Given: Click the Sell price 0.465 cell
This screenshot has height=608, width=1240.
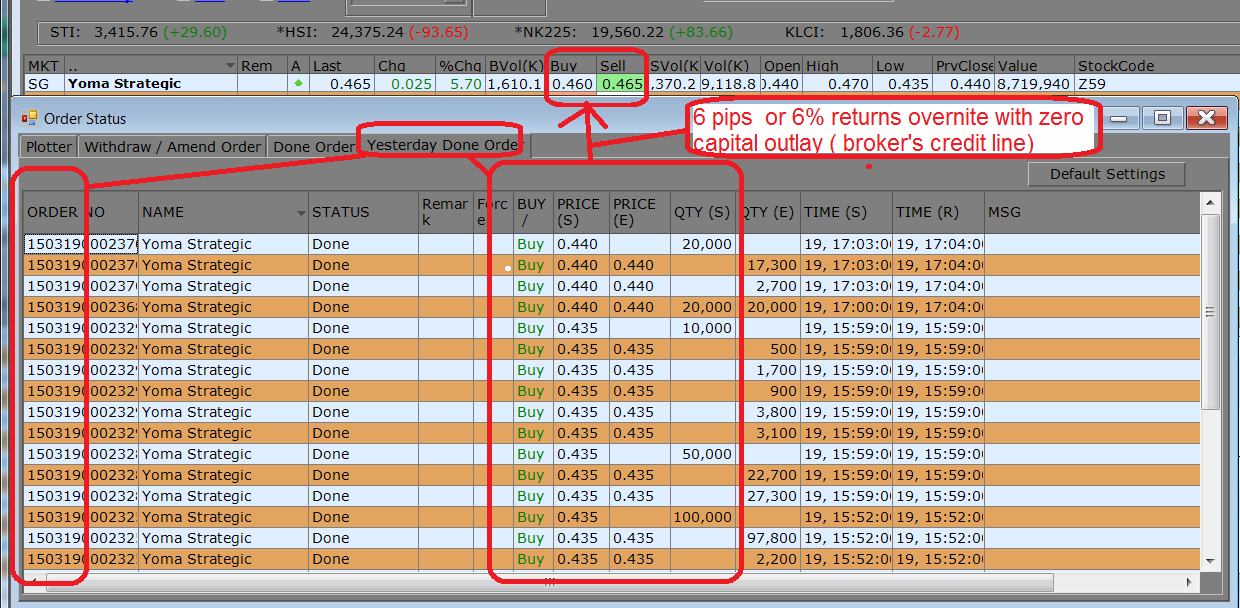Looking at the screenshot, I should coord(621,84).
